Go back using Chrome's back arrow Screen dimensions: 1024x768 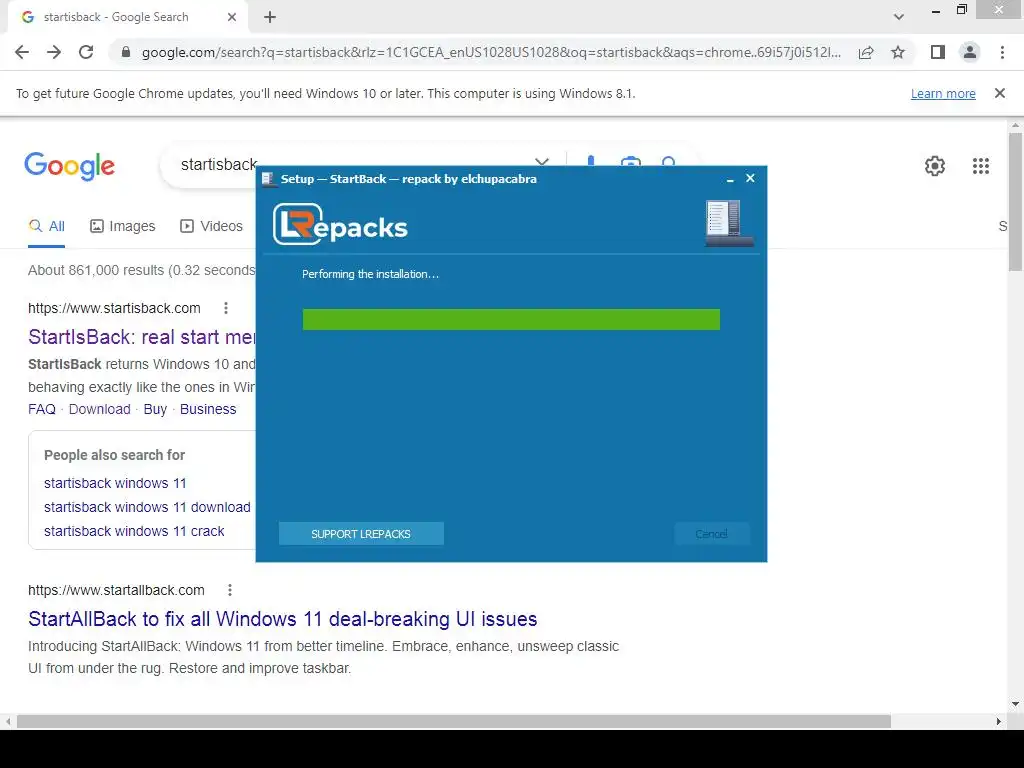22,52
